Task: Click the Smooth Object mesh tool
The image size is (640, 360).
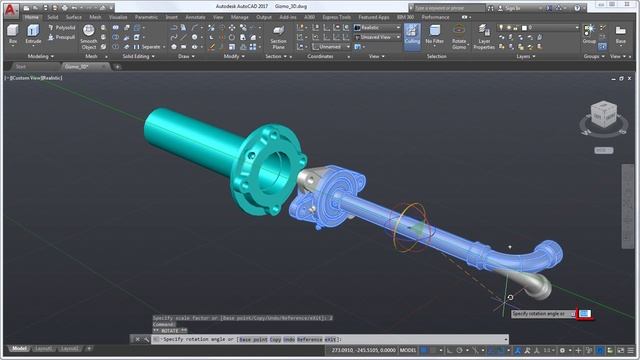Action: [x=89, y=37]
